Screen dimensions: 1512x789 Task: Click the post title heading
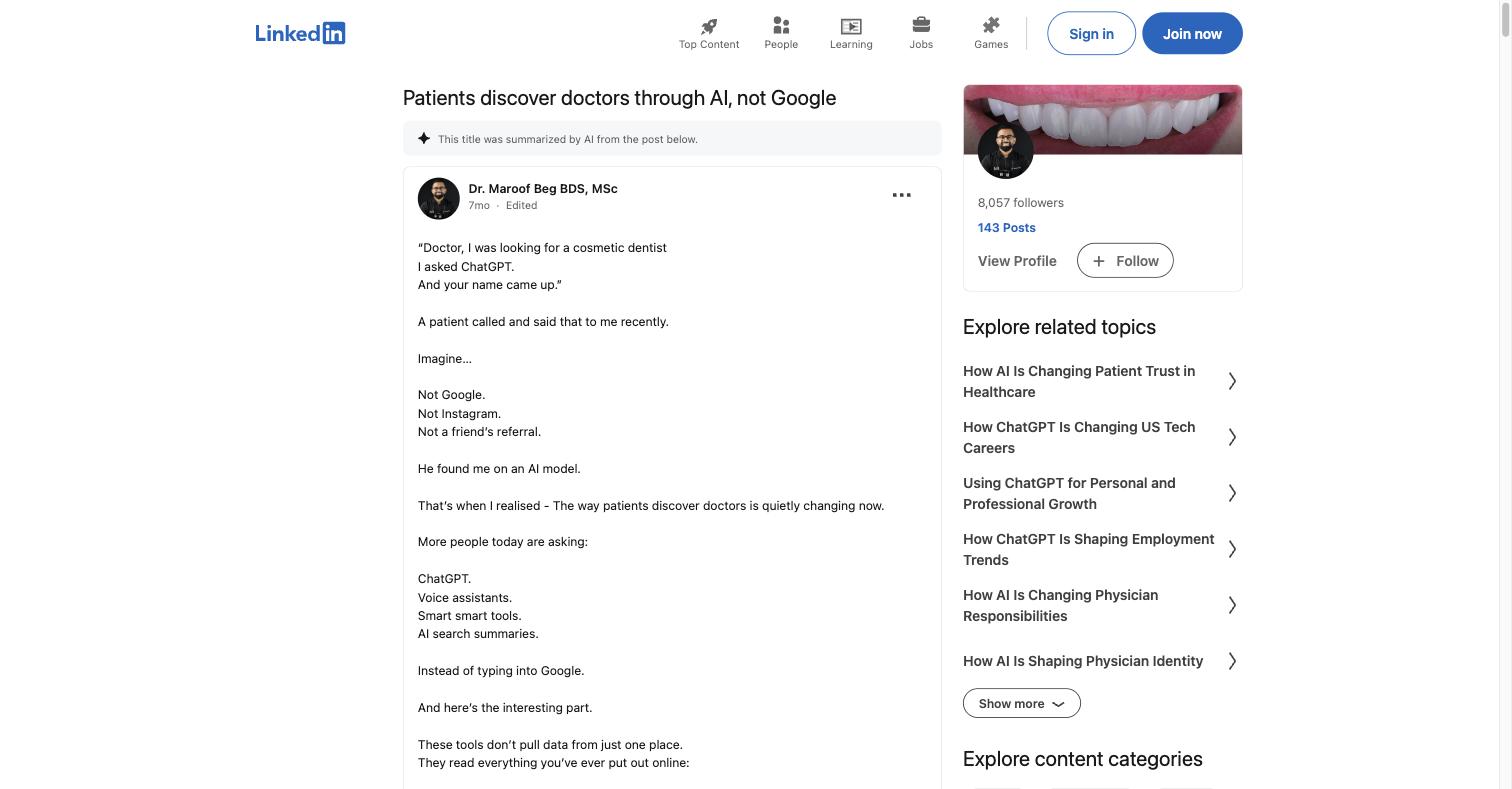(x=619, y=98)
